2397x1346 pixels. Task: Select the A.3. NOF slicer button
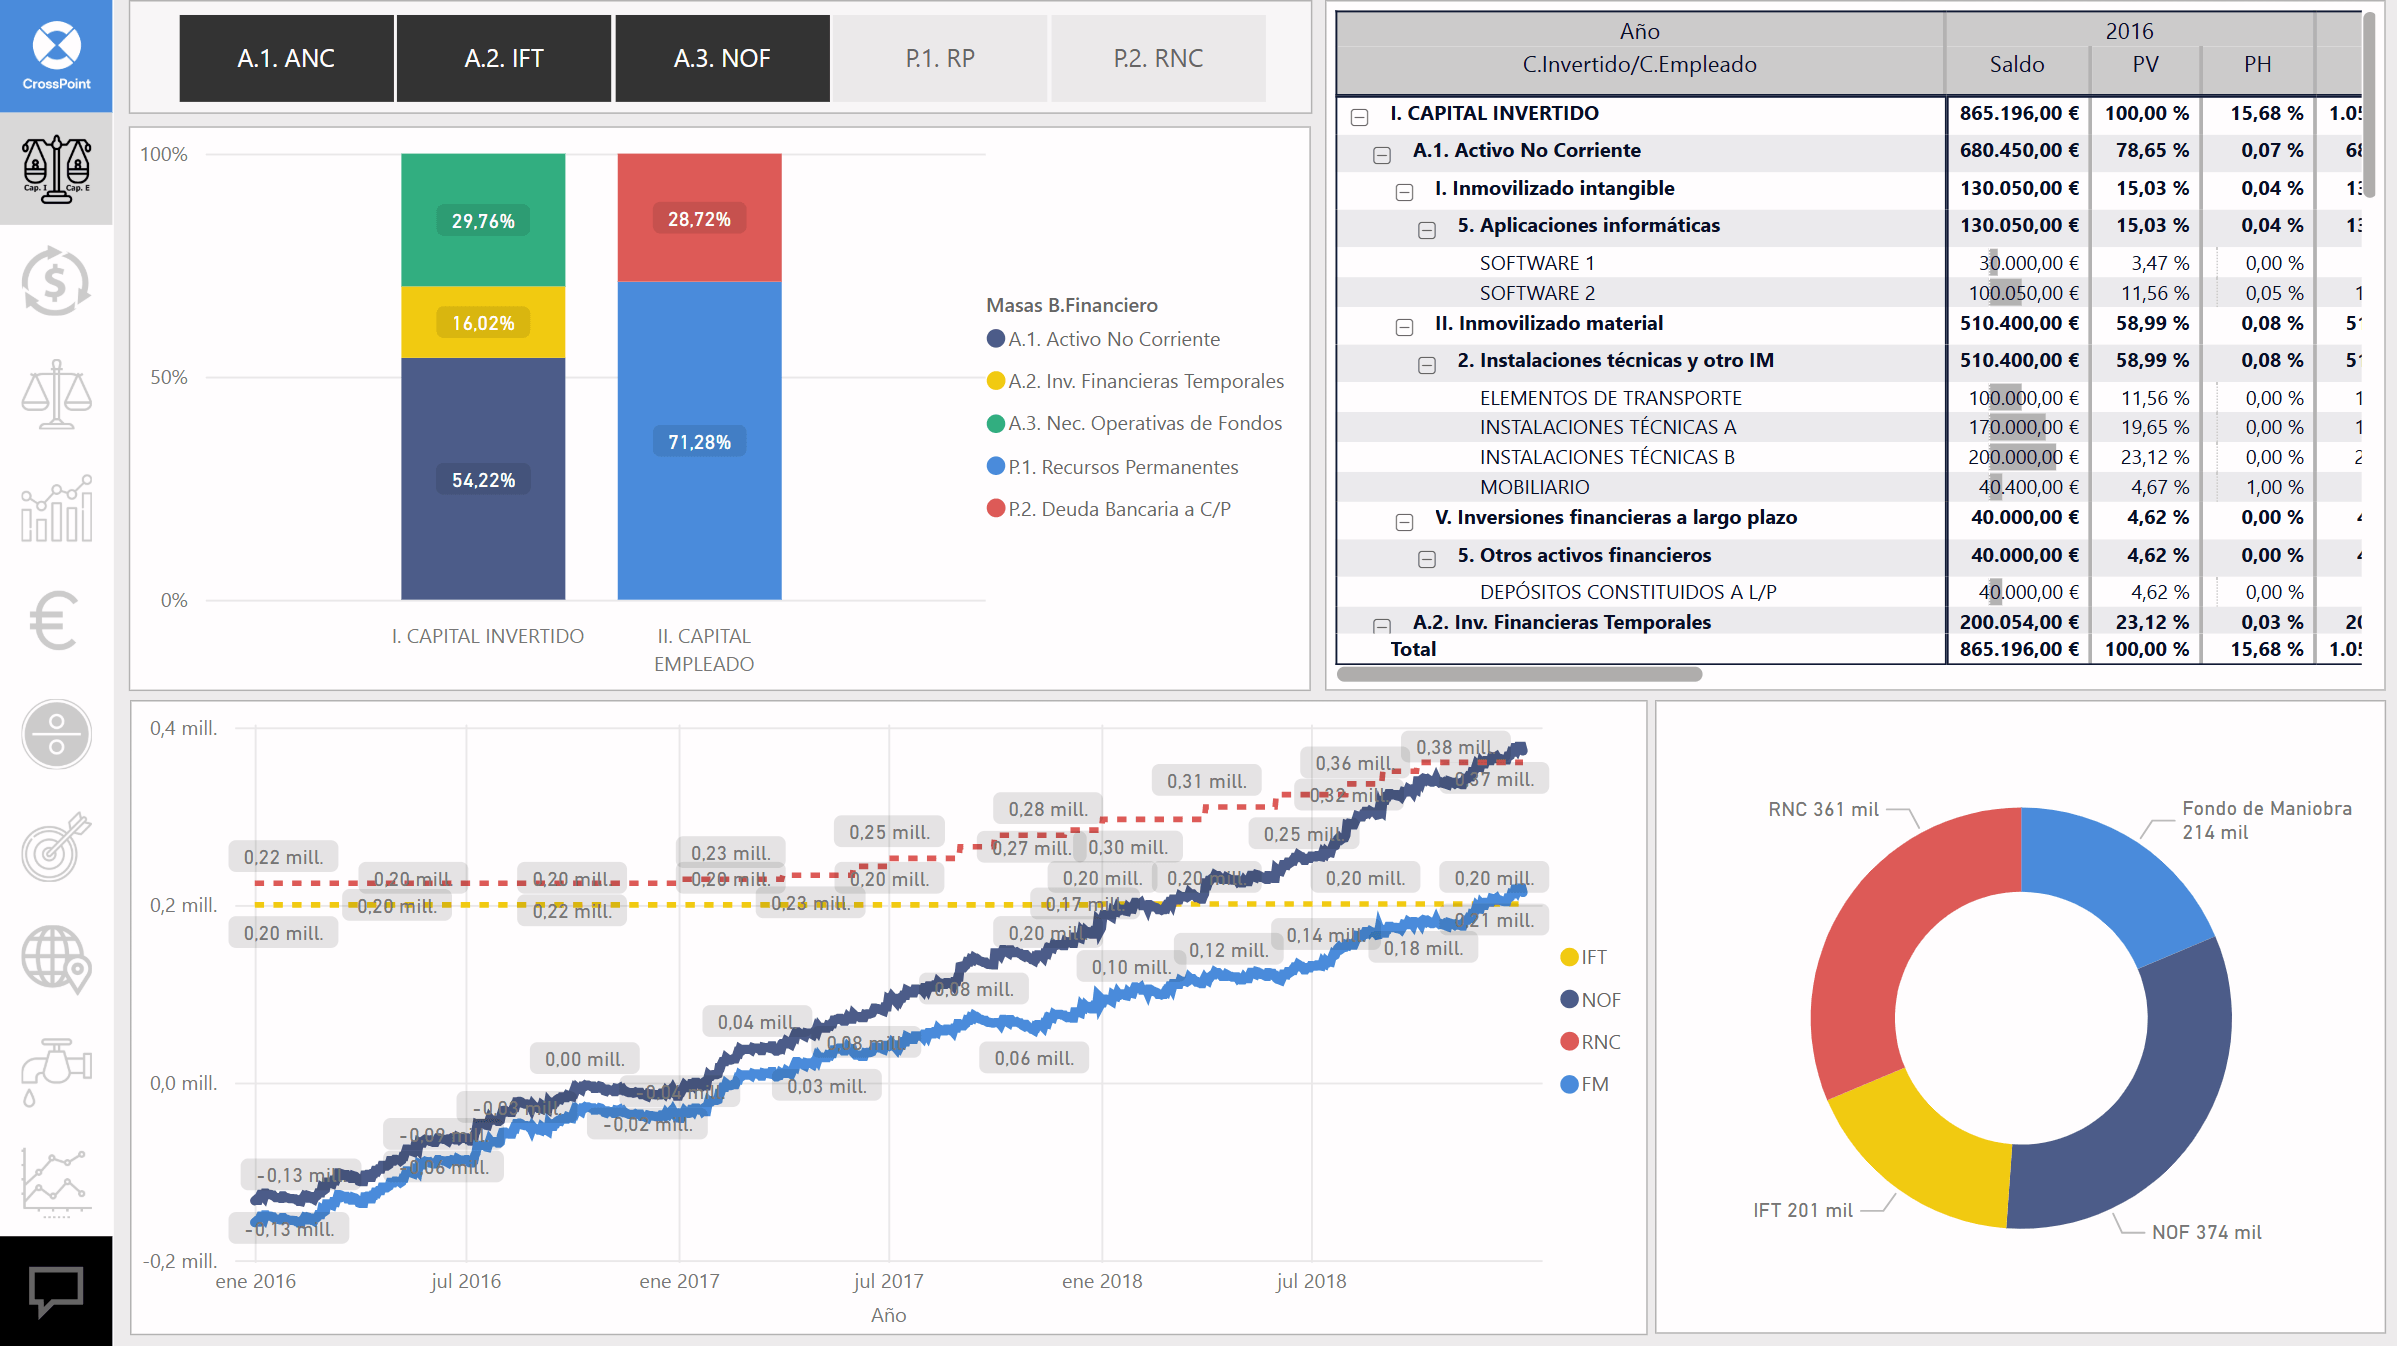click(x=722, y=58)
